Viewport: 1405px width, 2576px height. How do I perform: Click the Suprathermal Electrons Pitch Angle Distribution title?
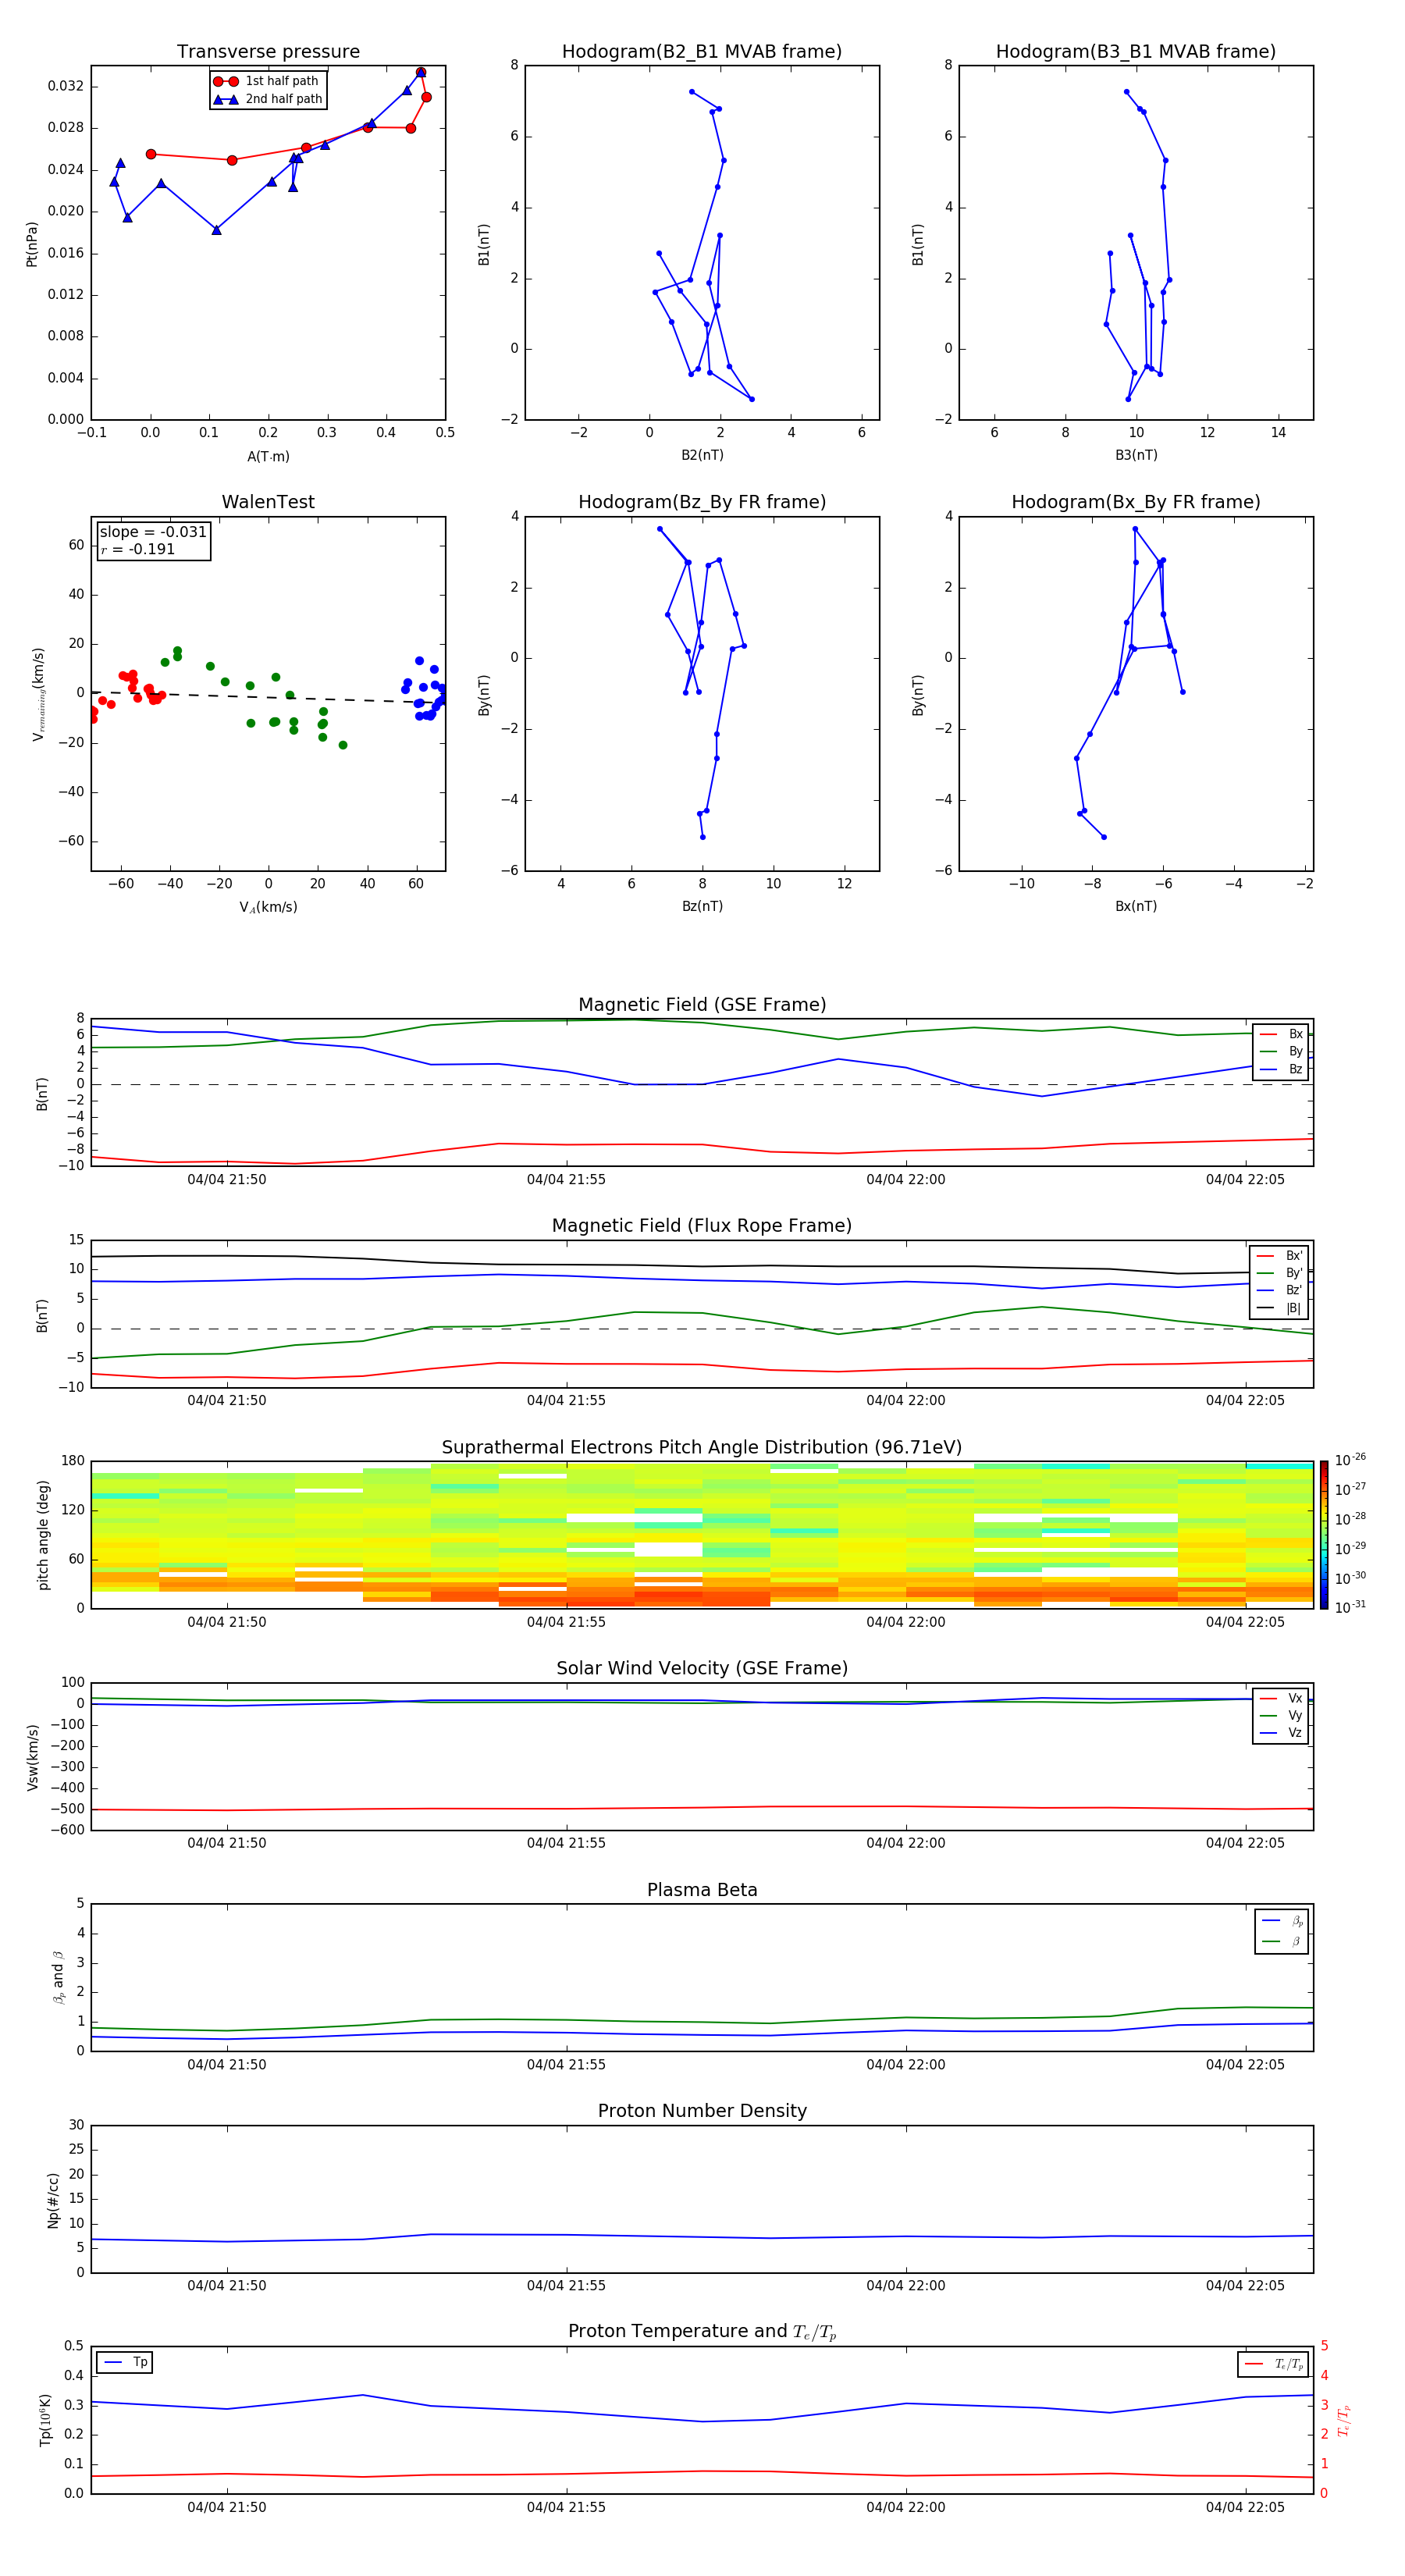[702, 1448]
